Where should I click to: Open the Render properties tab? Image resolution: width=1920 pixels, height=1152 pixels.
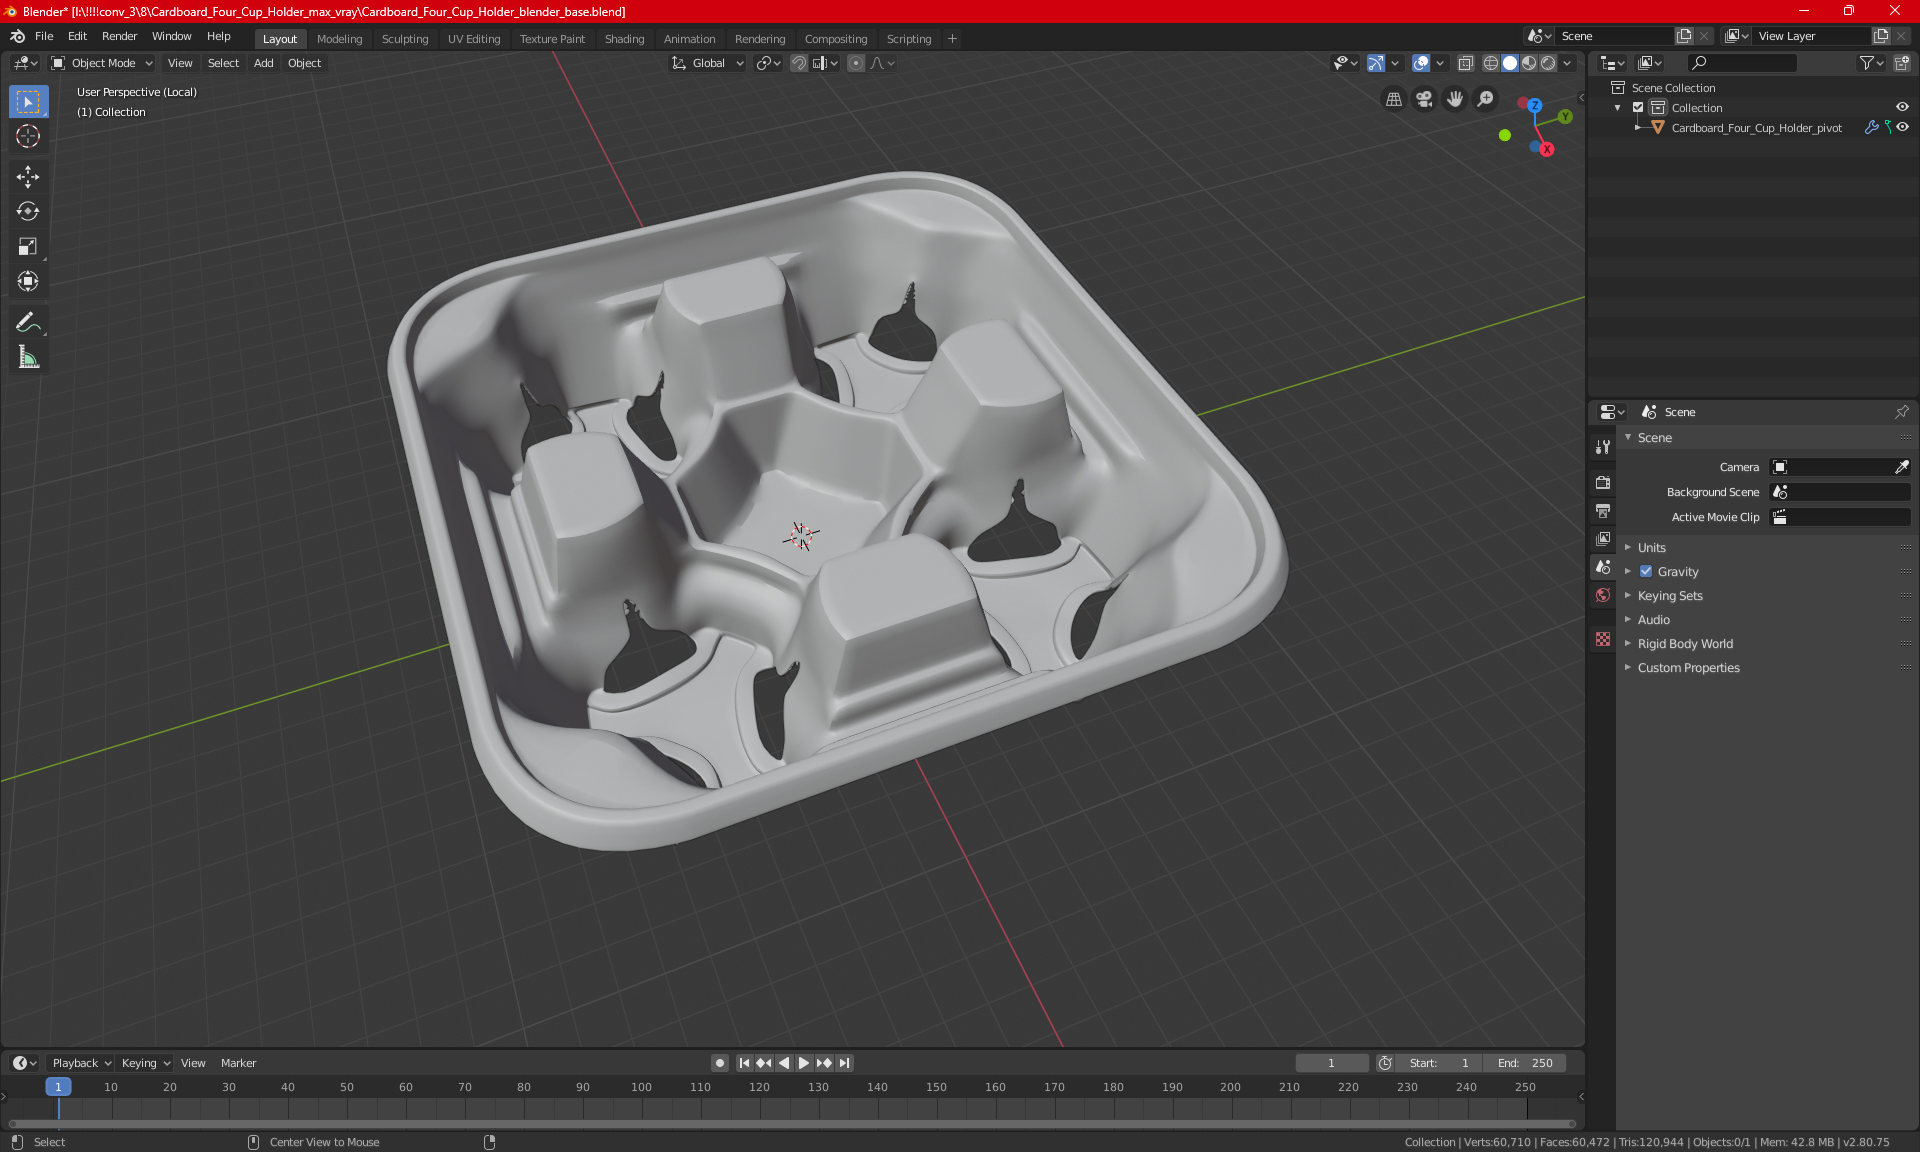click(1603, 482)
